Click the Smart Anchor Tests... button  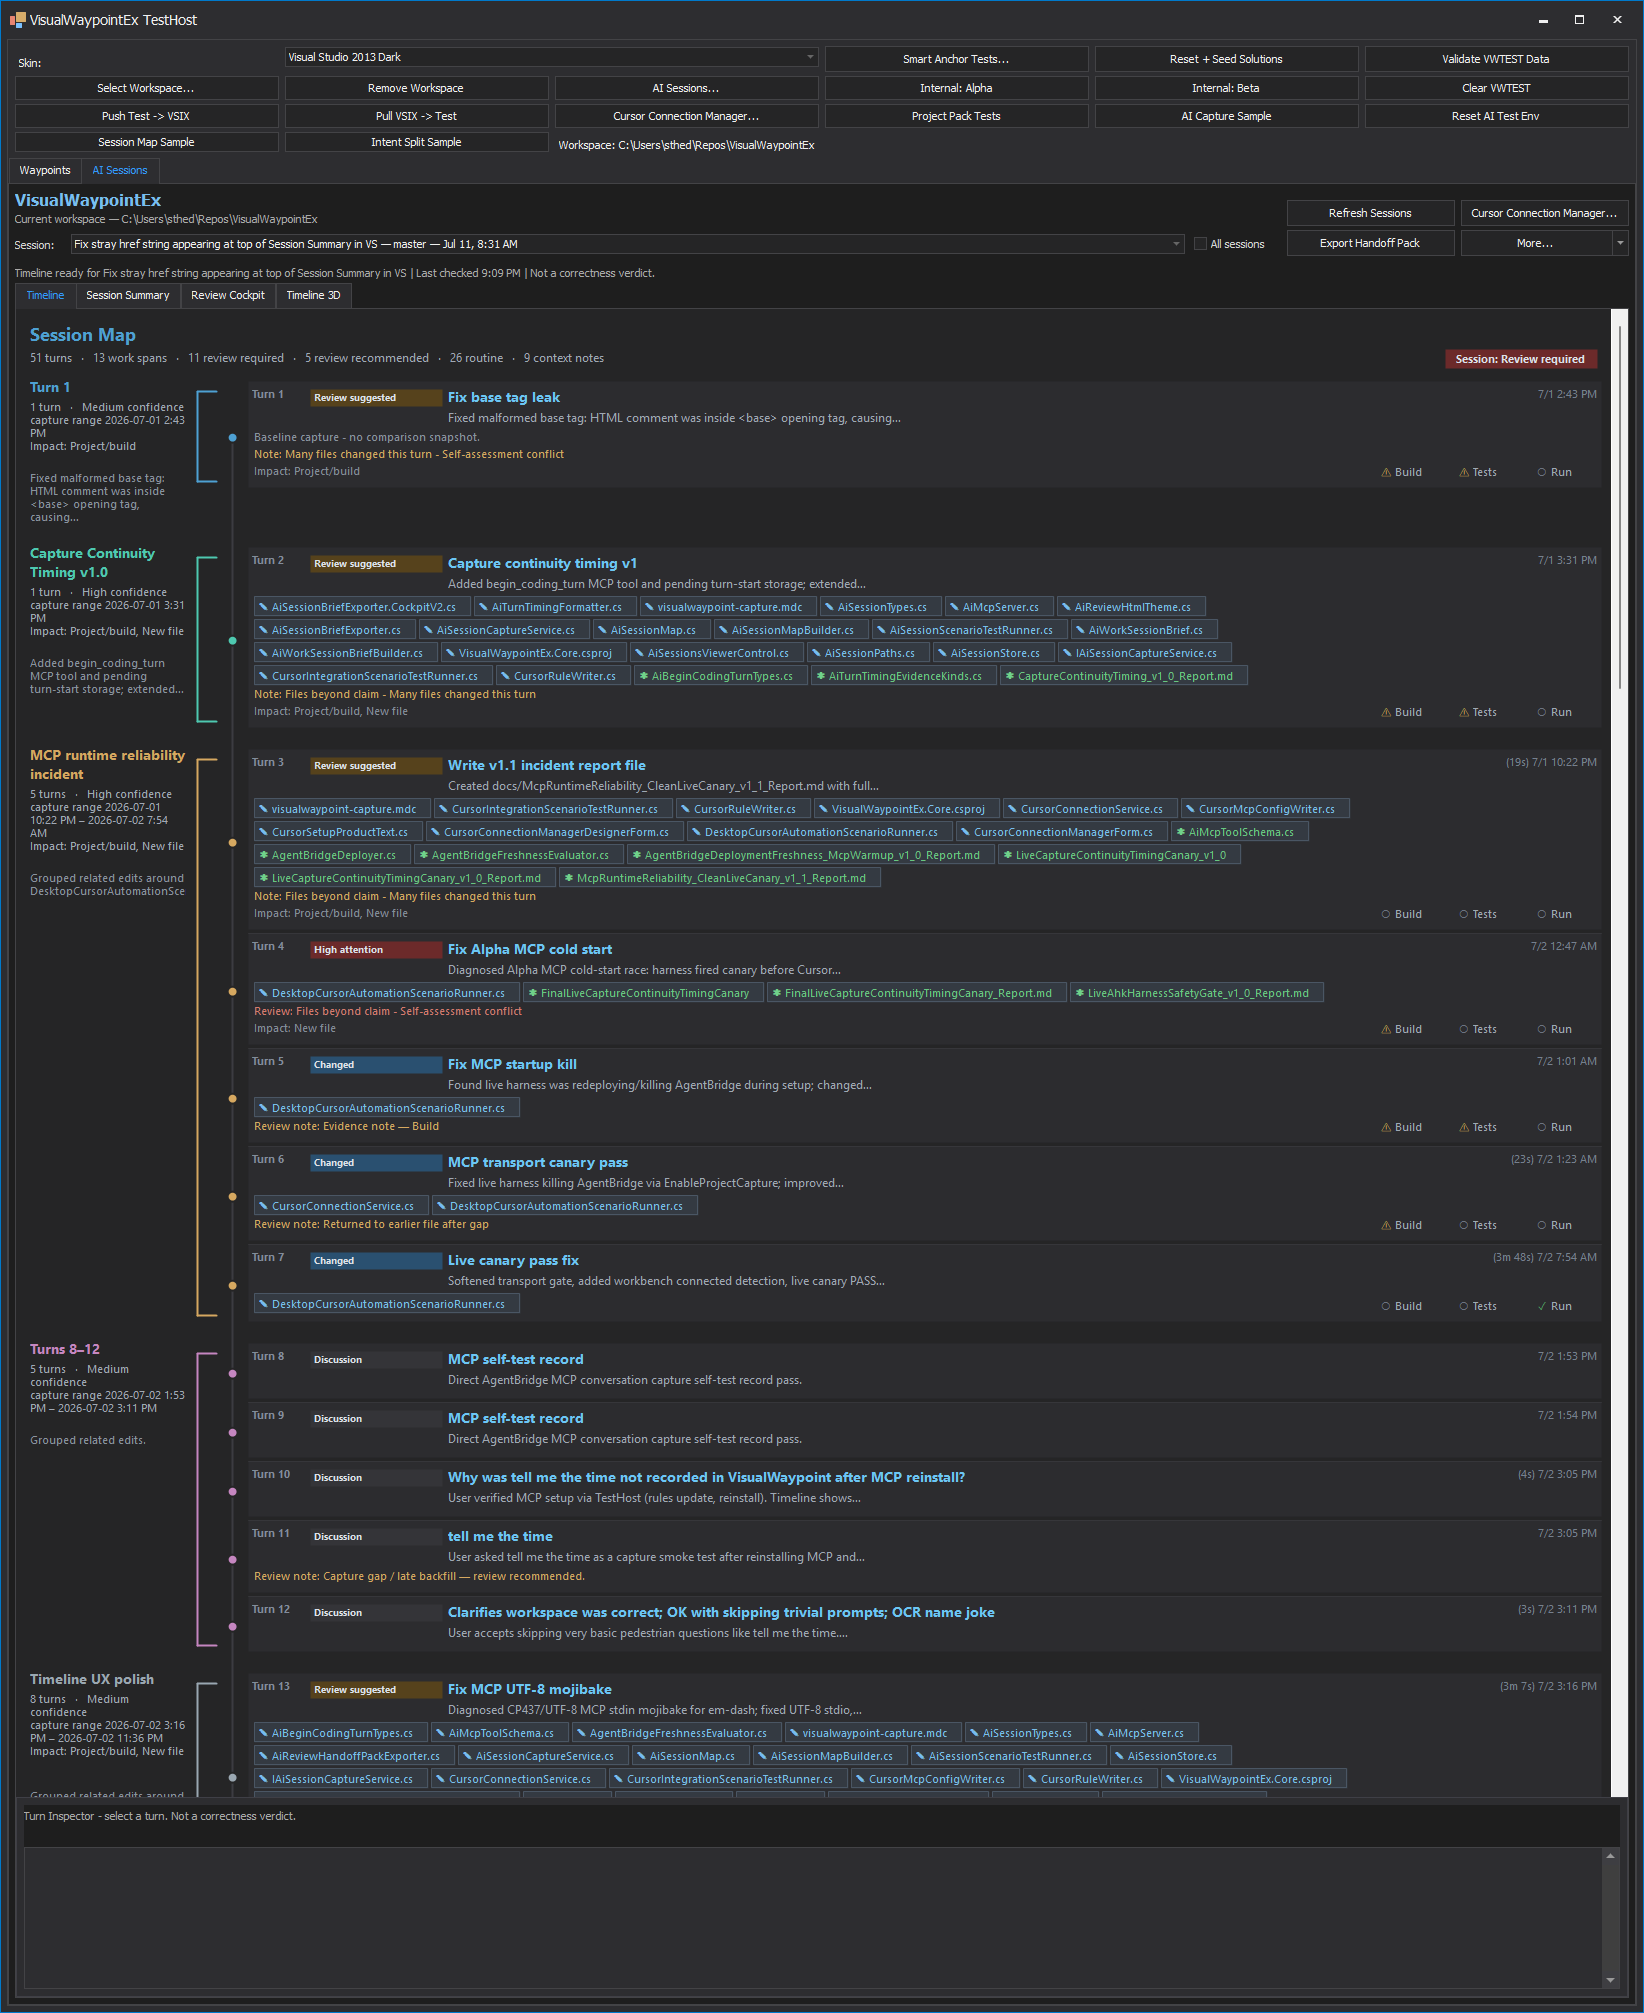click(x=956, y=59)
